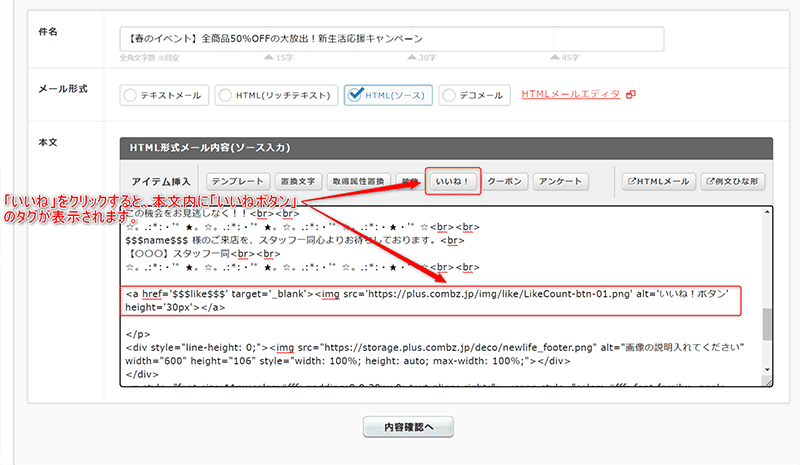Click the partially hidden button before いいね！
Image resolution: width=800 pixels, height=465 pixels.
pyautogui.click(x=408, y=182)
